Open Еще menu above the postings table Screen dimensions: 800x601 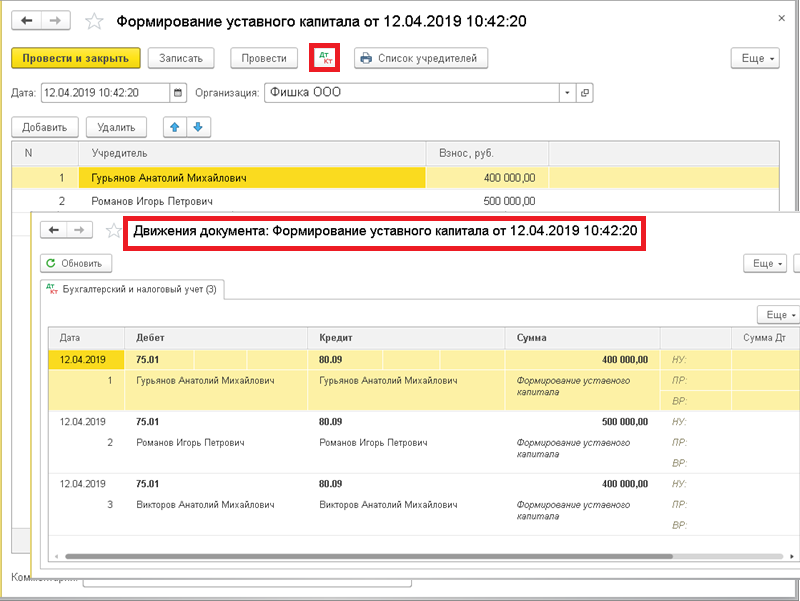[778, 315]
